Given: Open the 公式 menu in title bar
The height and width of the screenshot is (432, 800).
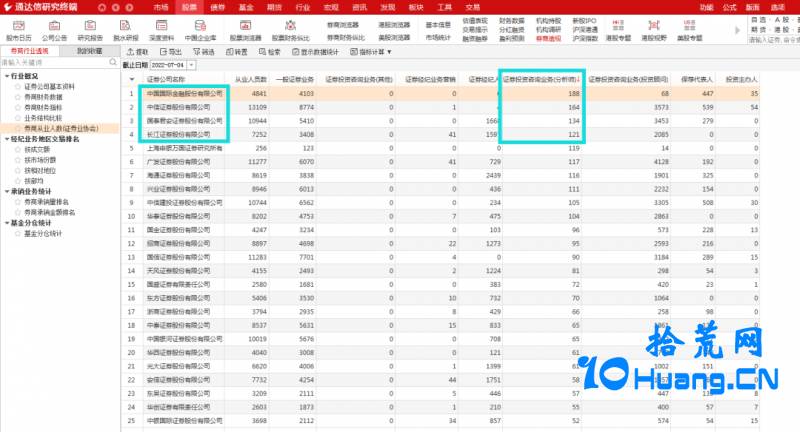Looking at the screenshot, I should point(730,7).
